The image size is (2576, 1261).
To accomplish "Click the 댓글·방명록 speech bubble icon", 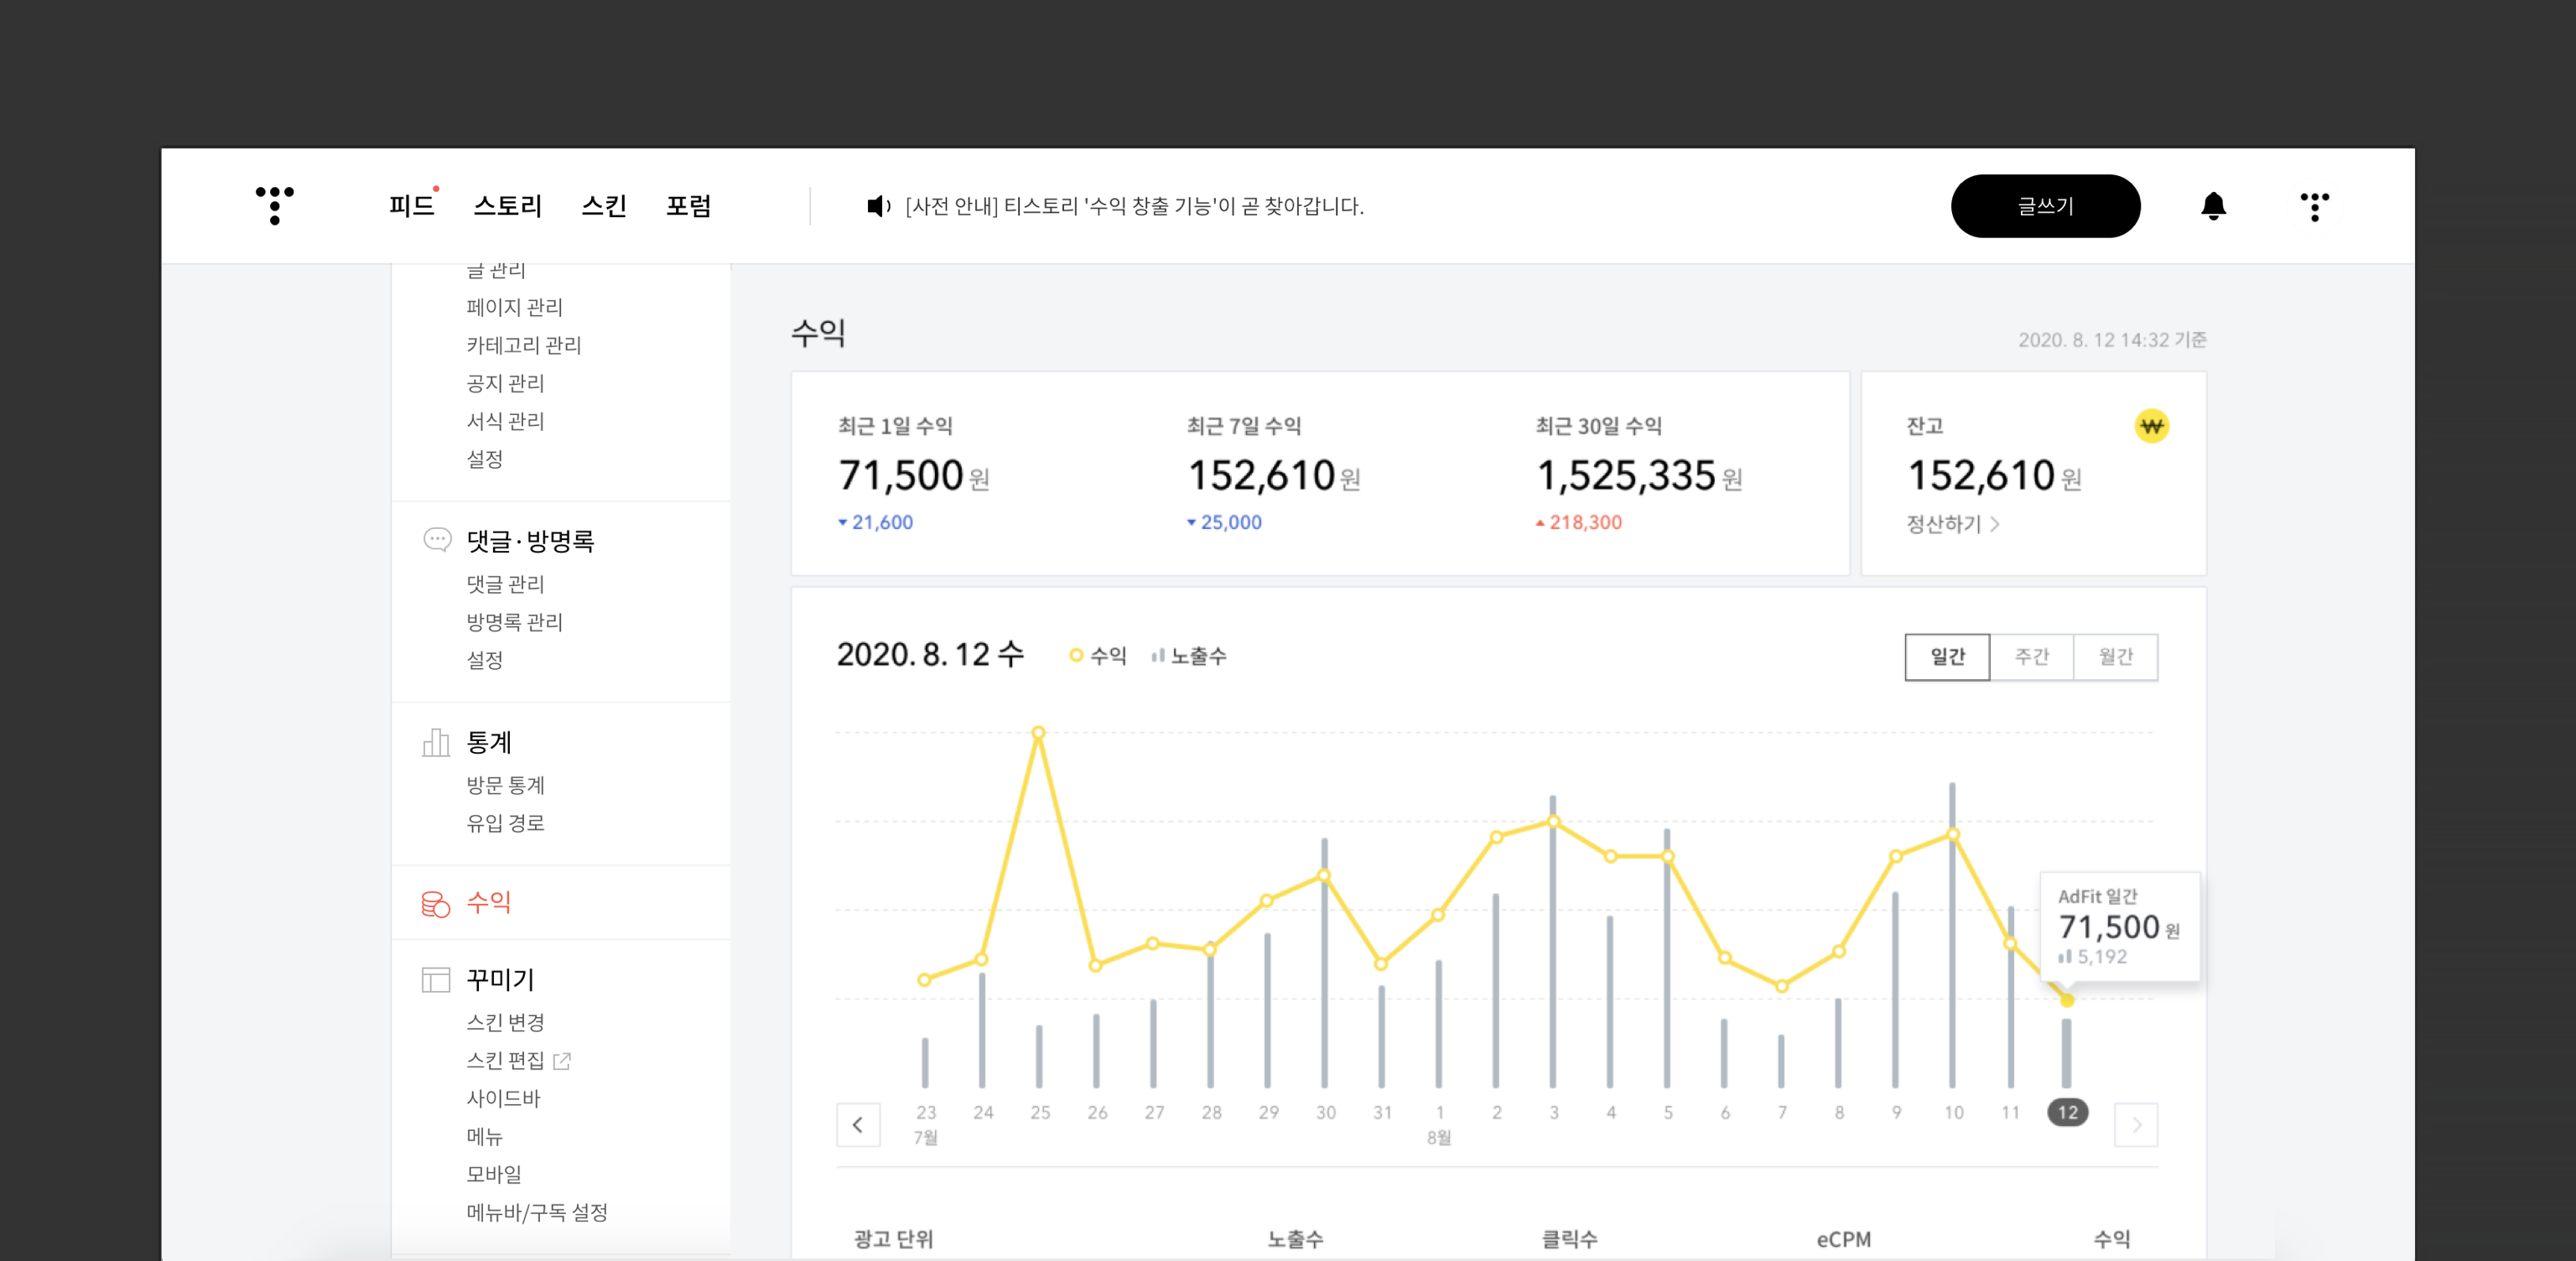I will tap(437, 540).
